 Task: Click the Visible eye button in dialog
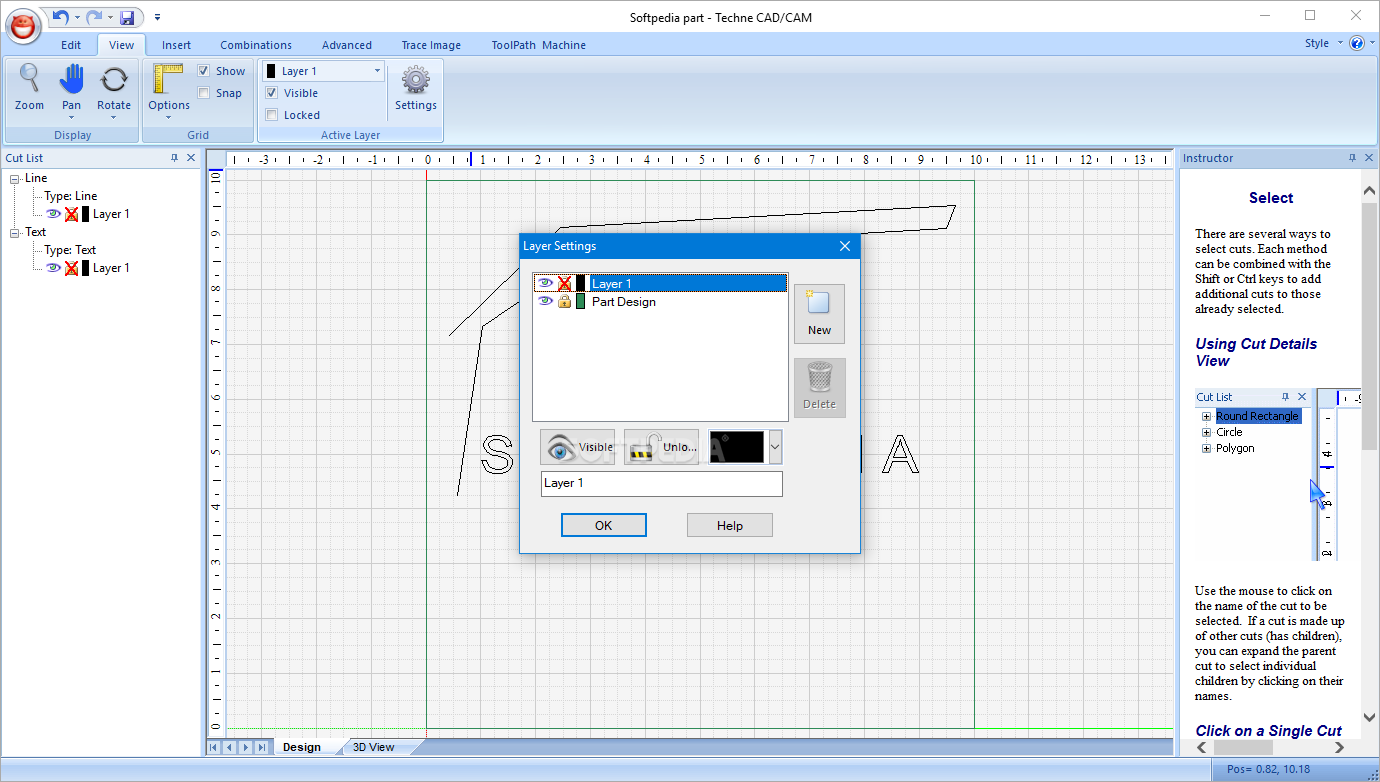[577, 447]
